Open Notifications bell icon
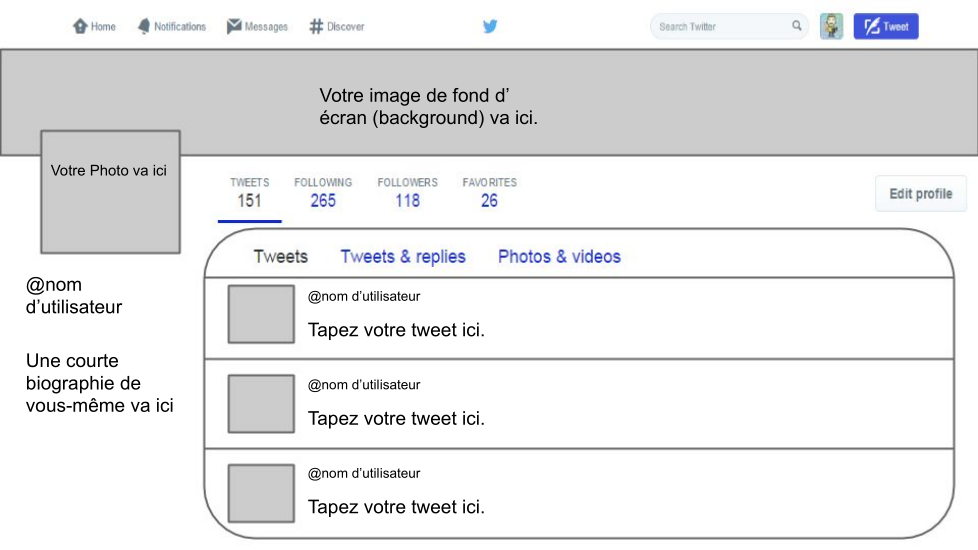978x550 pixels. pos(144,27)
